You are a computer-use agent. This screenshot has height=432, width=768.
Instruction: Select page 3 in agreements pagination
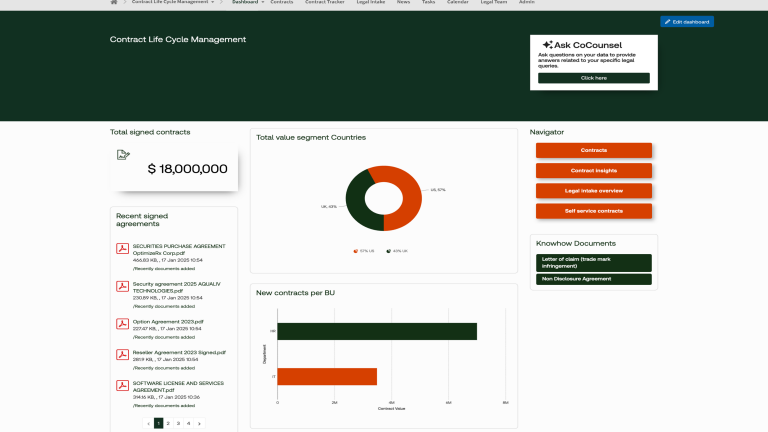pos(178,424)
